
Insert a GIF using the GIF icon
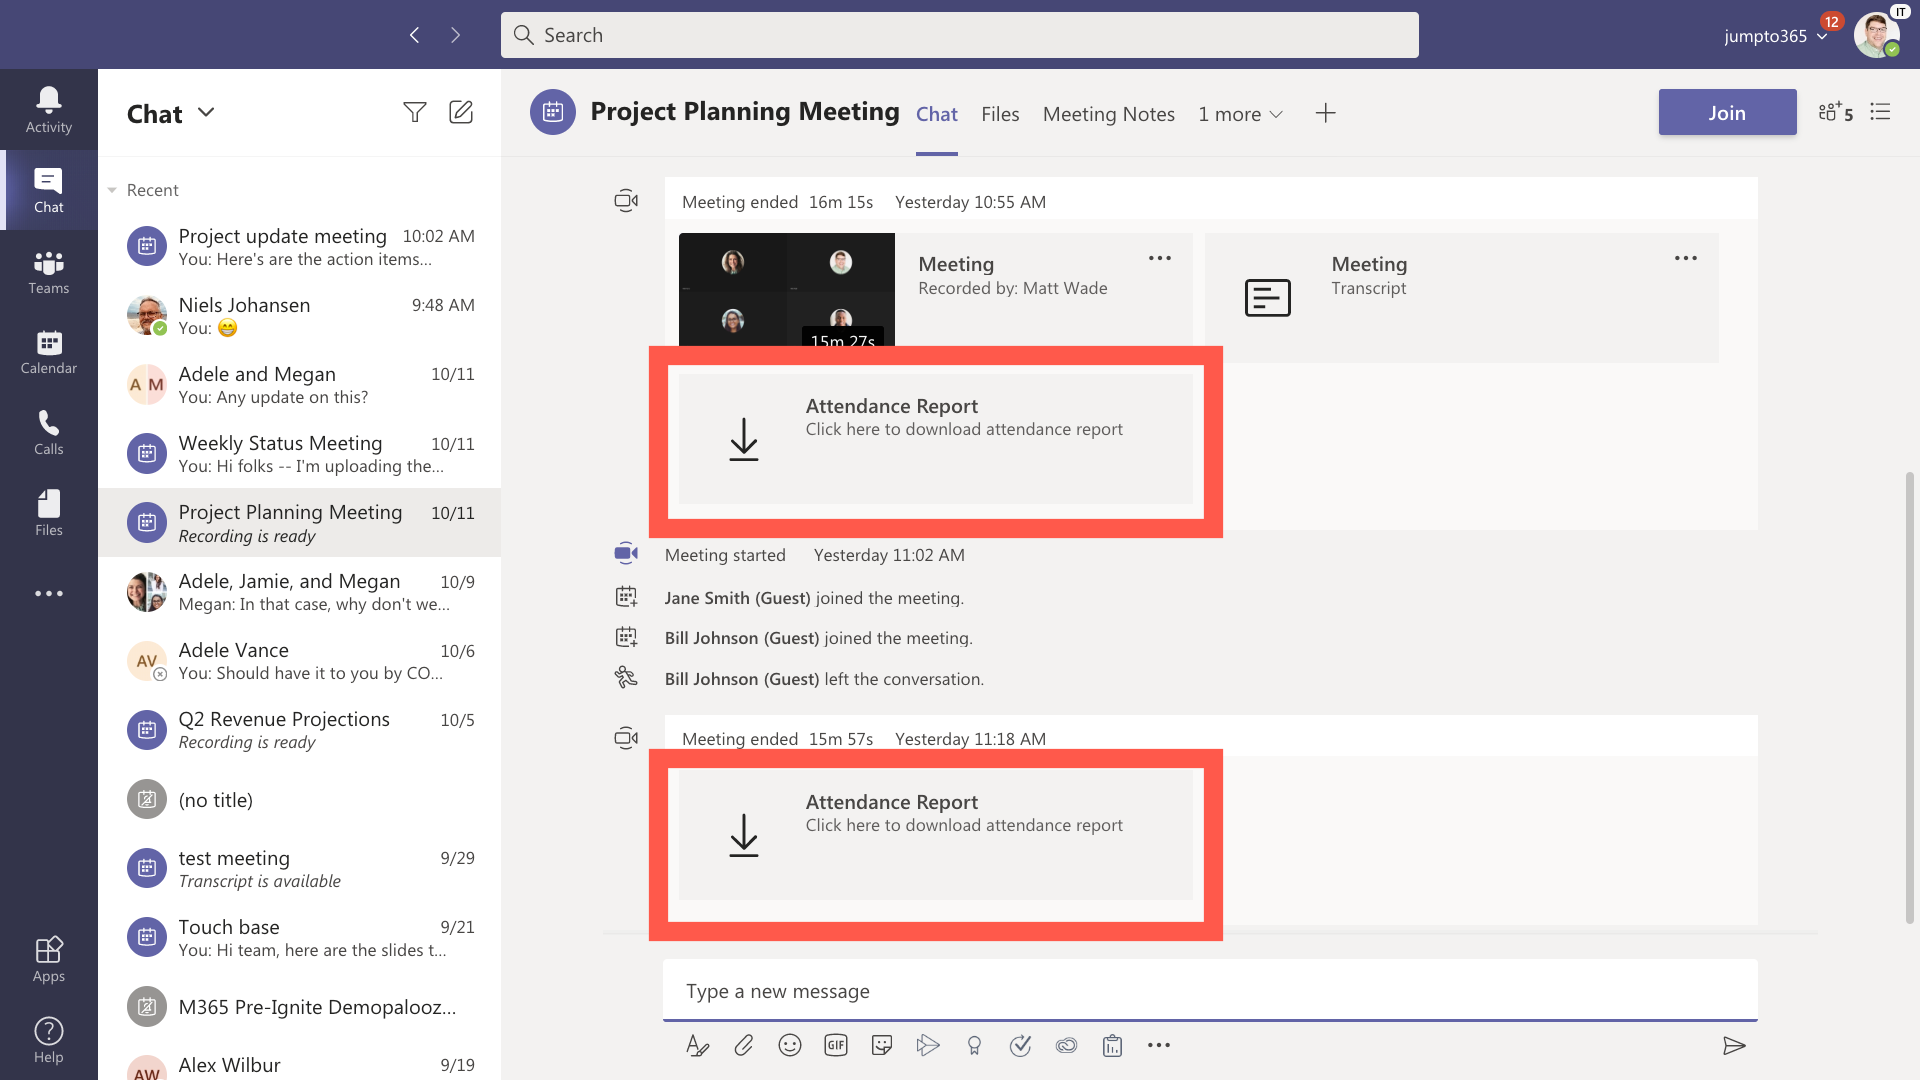point(836,1044)
